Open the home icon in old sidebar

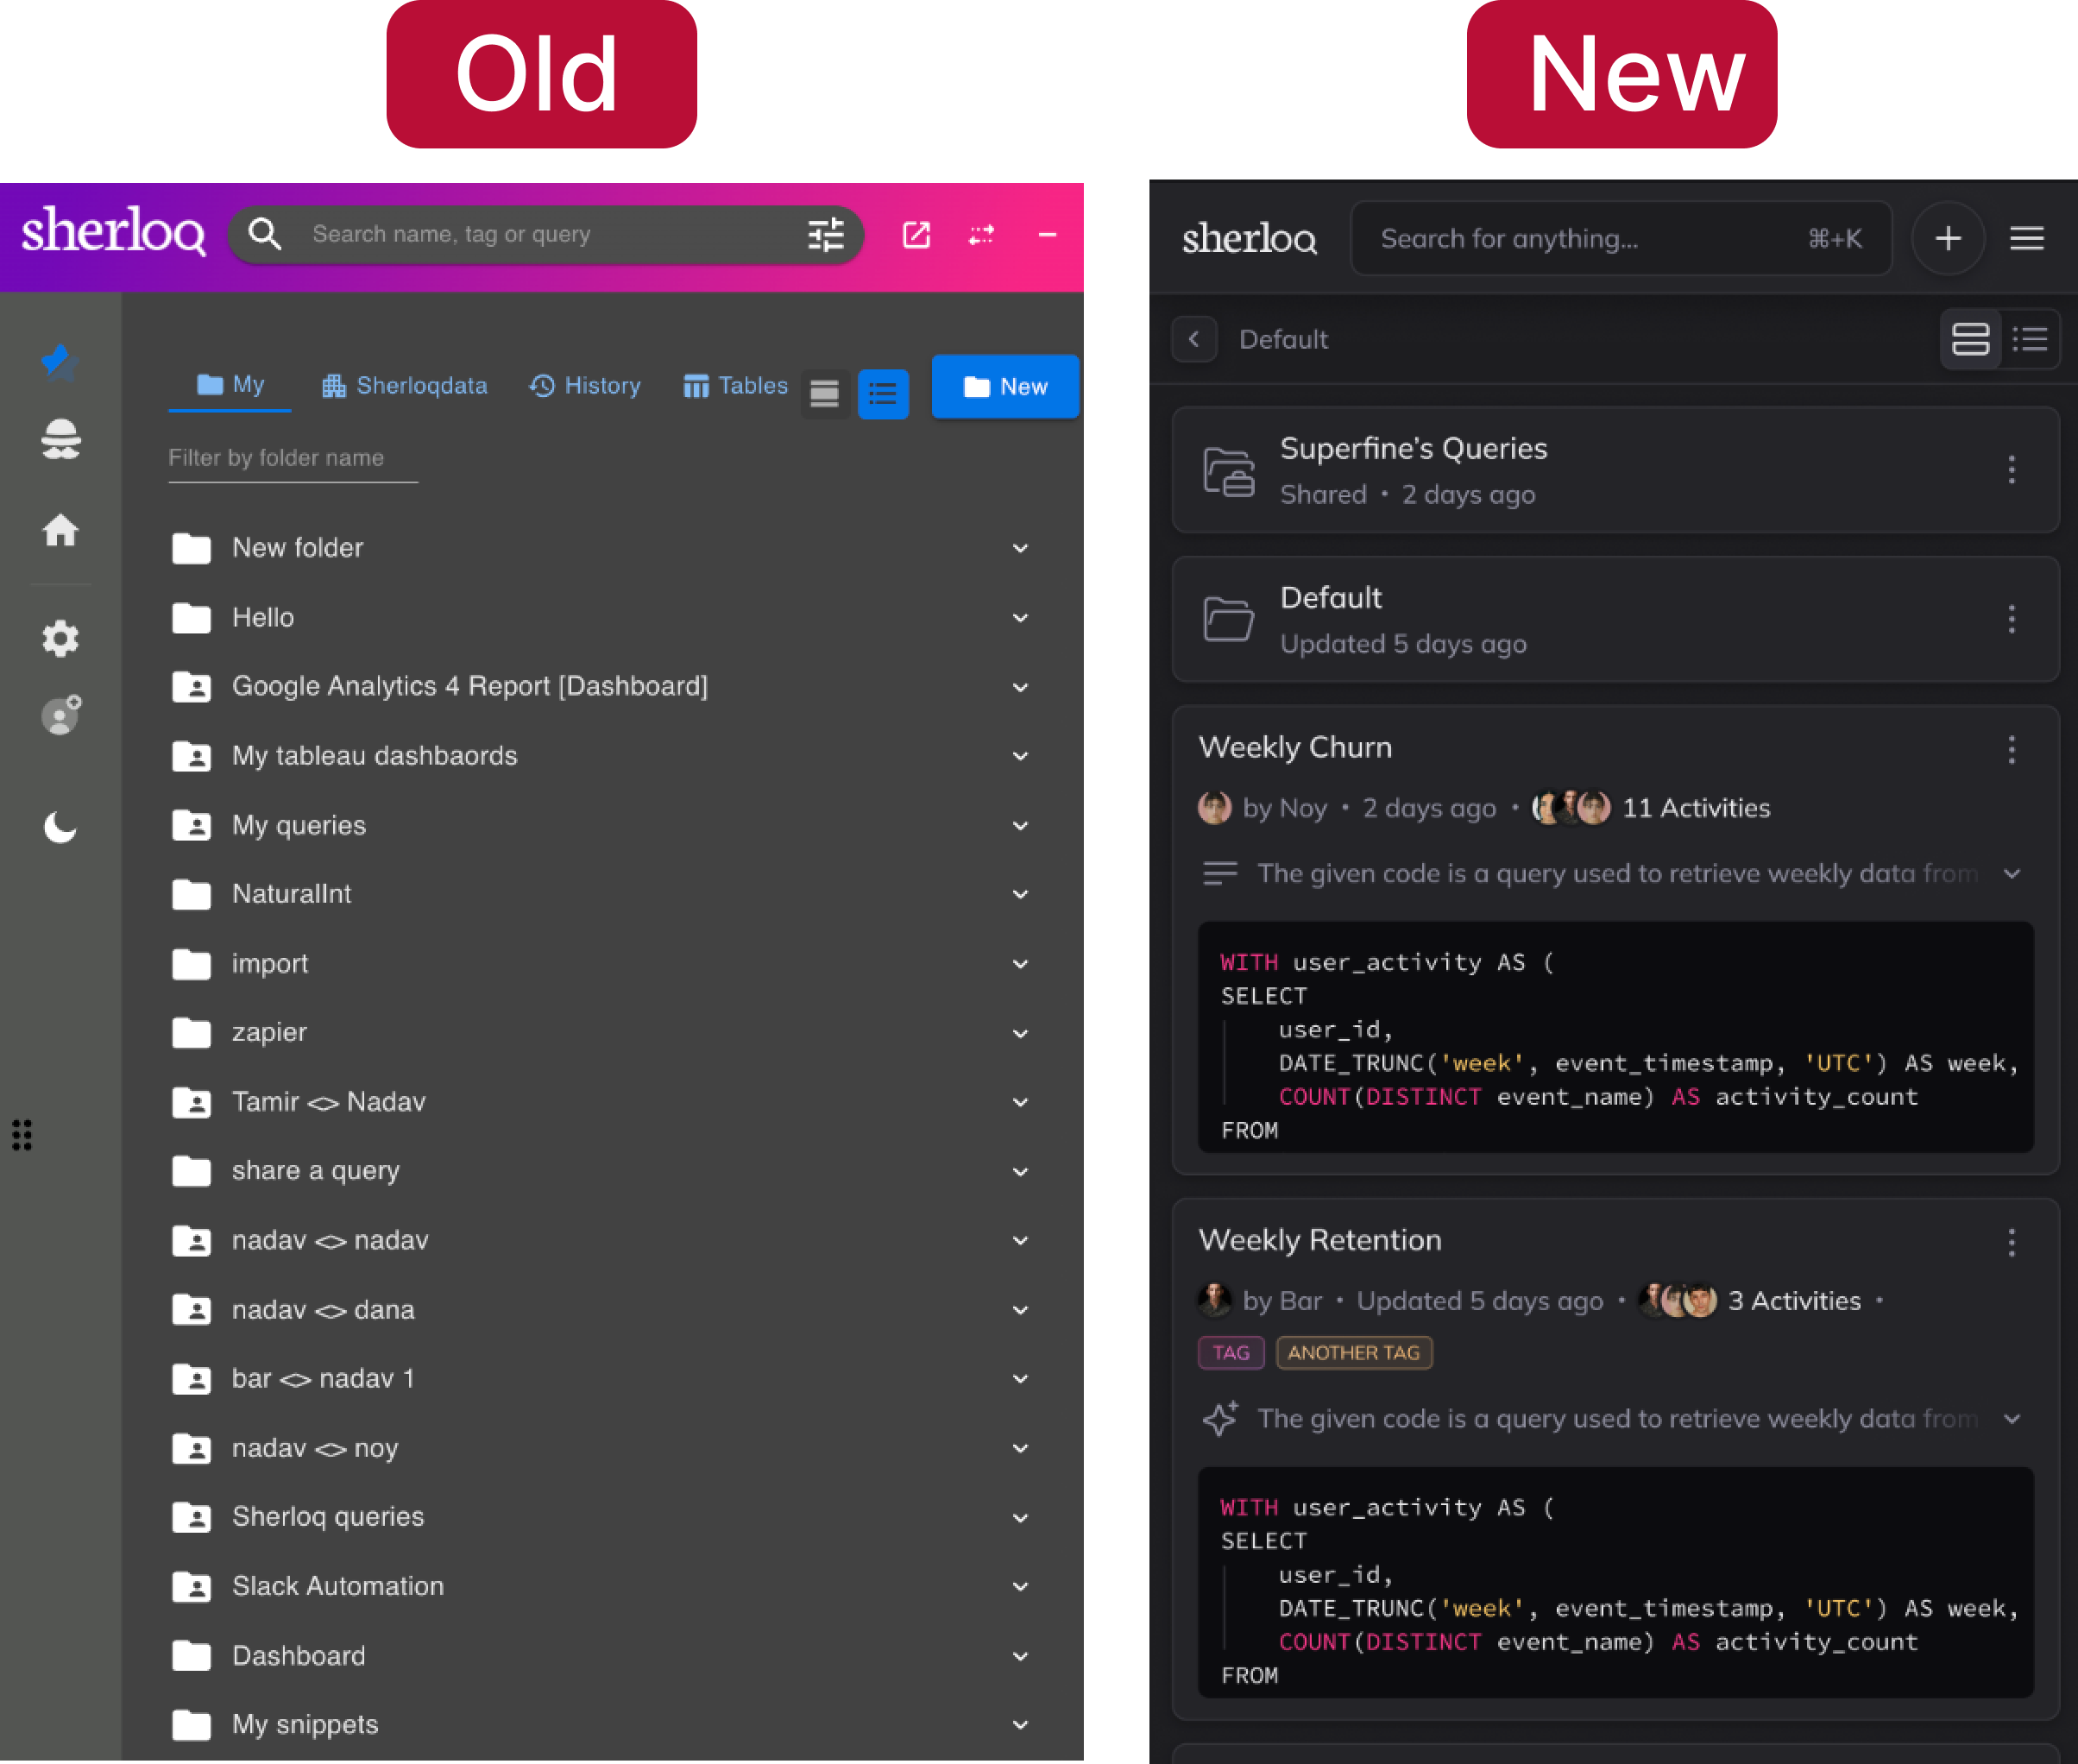[x=60, y=530]
